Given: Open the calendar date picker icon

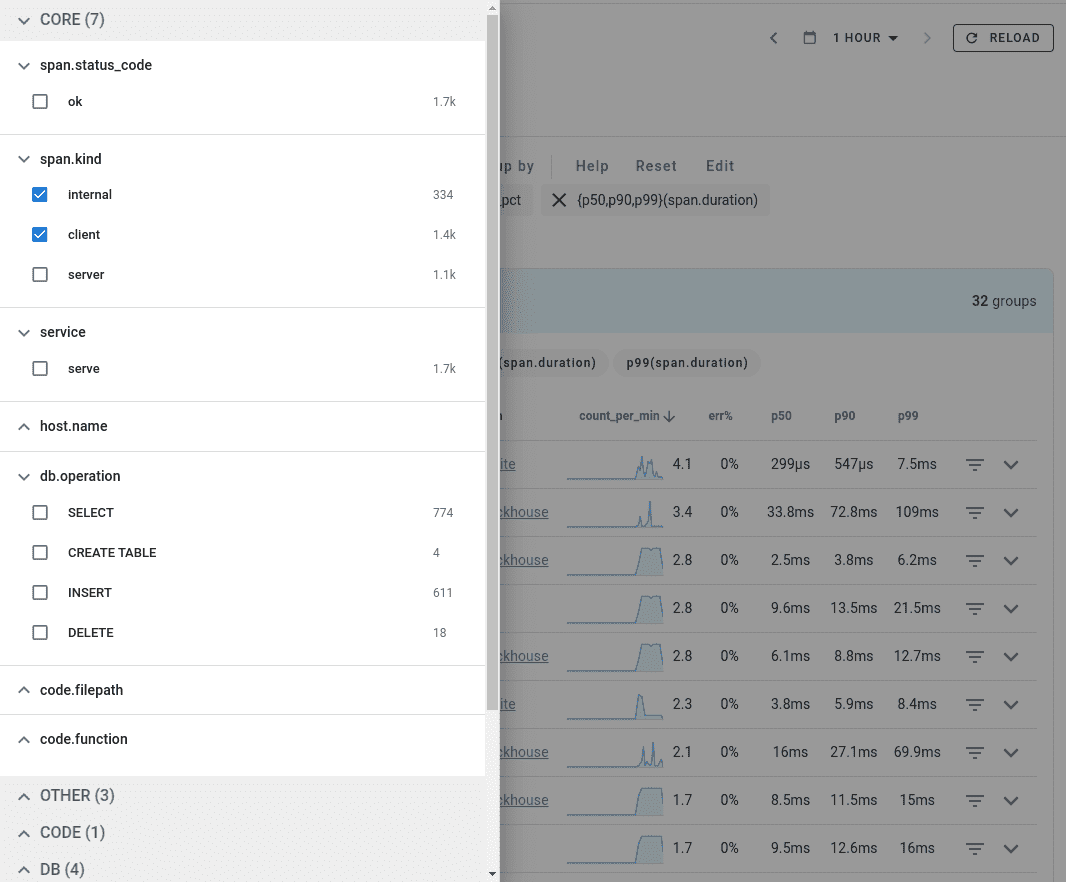Looking at the screenshot, I should pos(810,38).
